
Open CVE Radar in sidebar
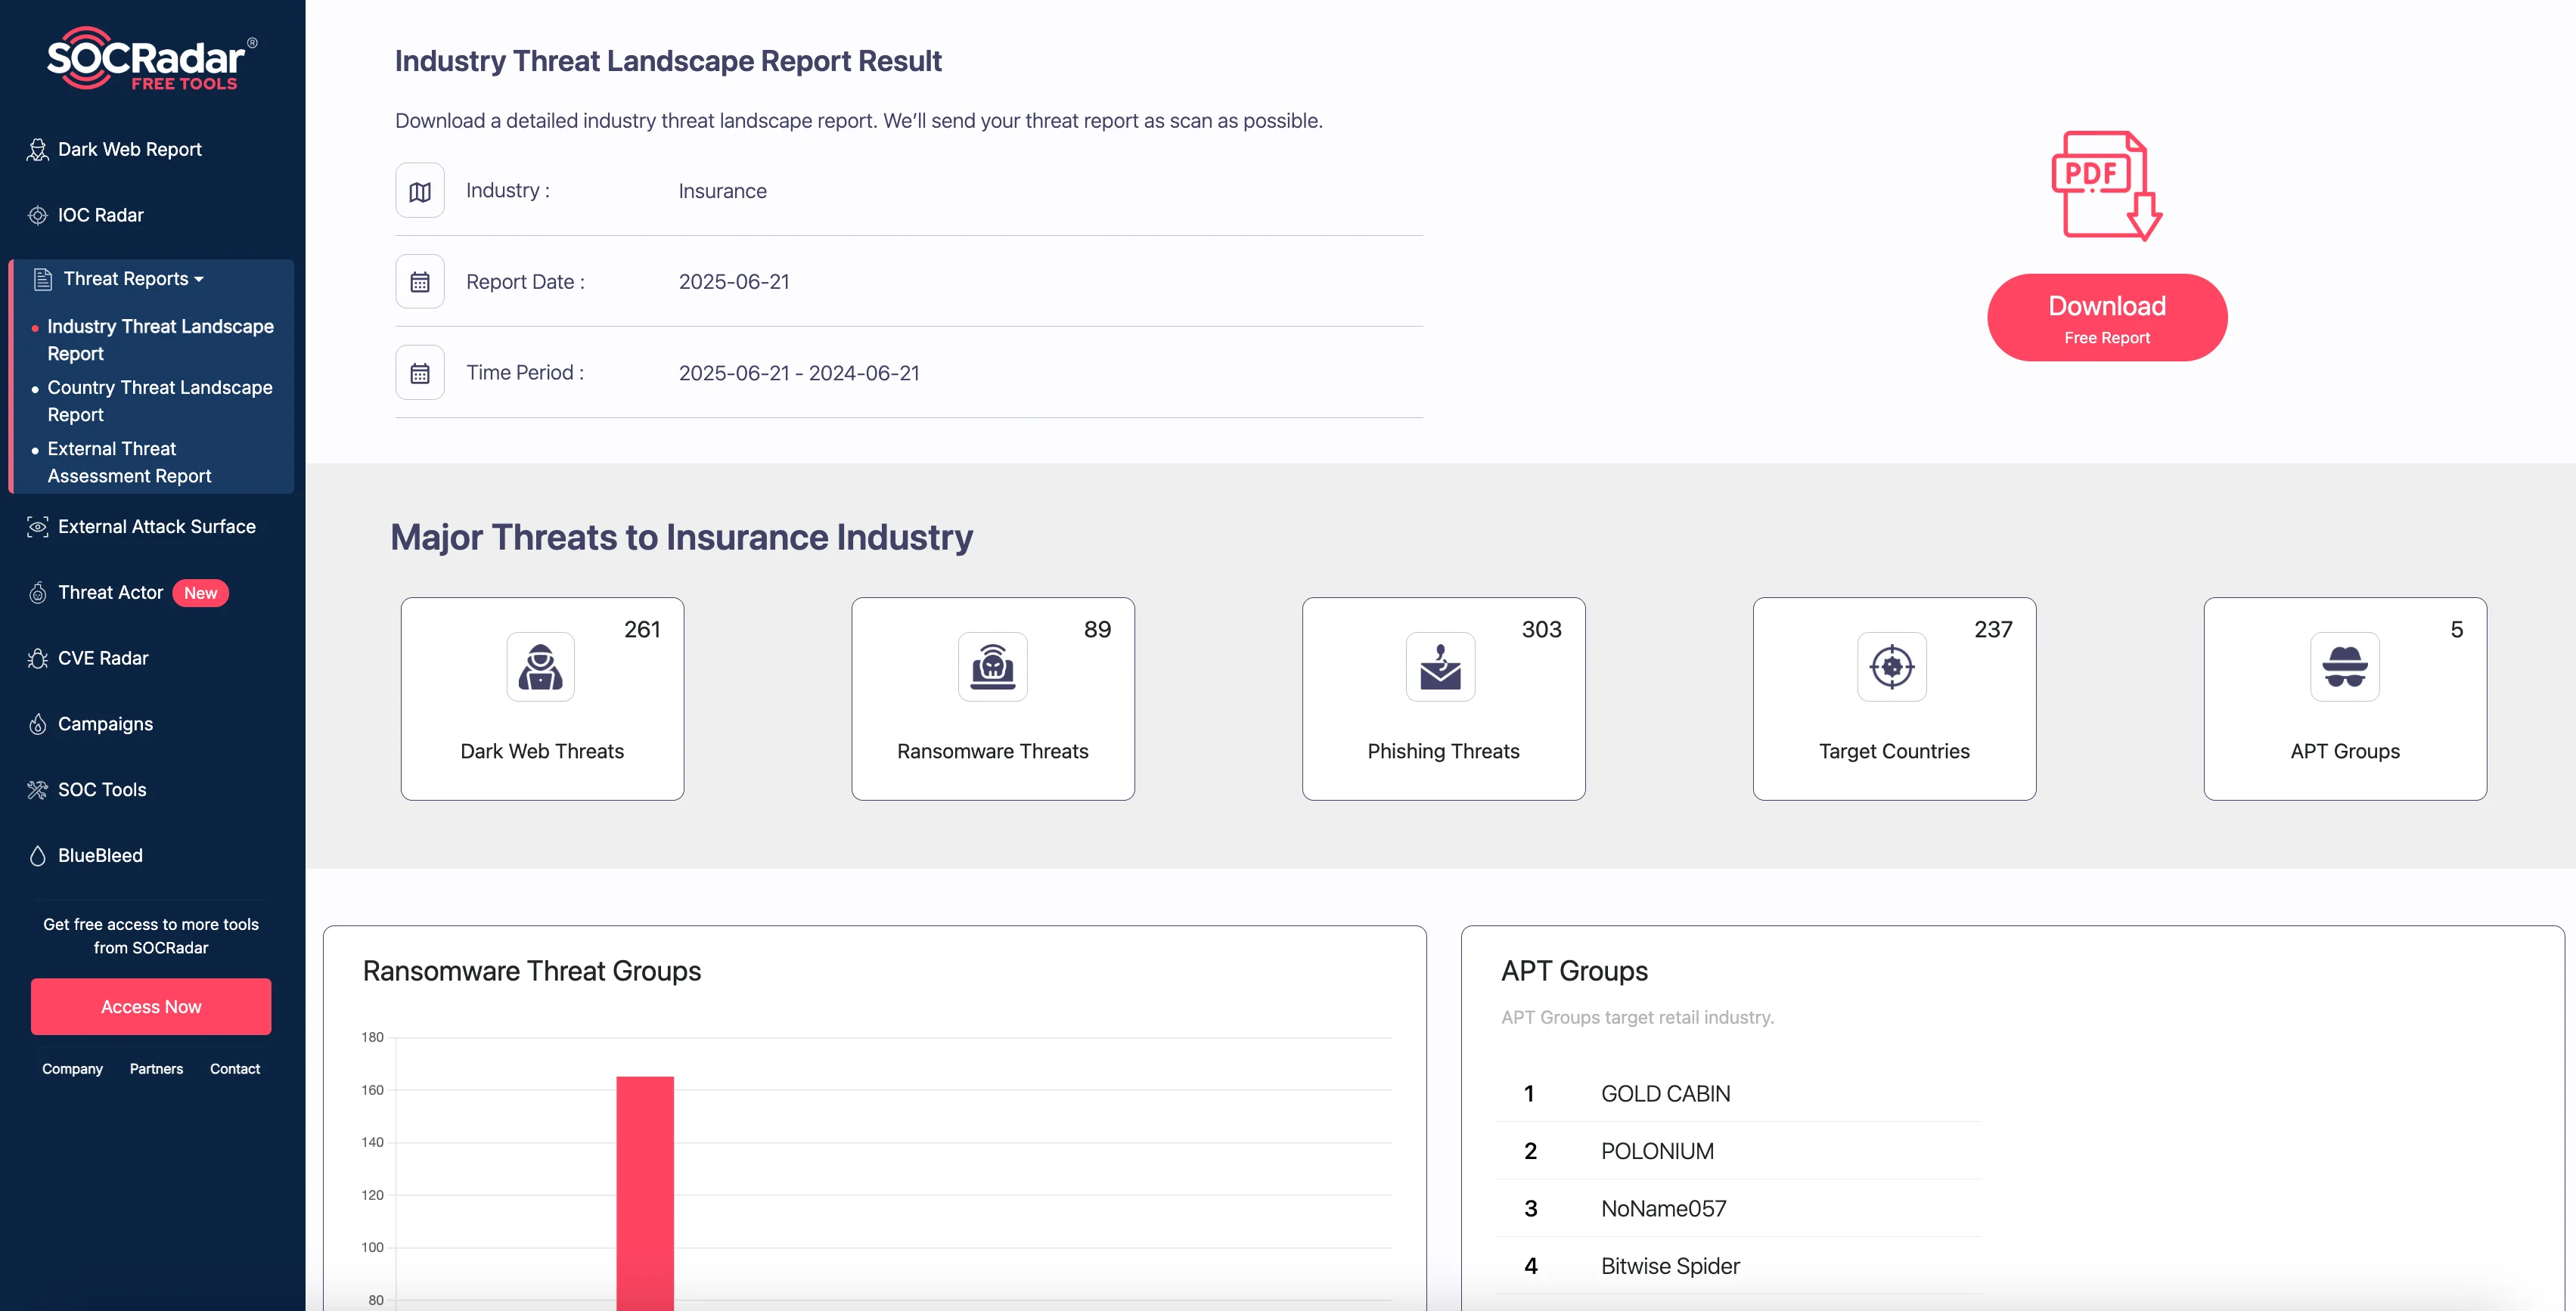click(x=103, y=659)
